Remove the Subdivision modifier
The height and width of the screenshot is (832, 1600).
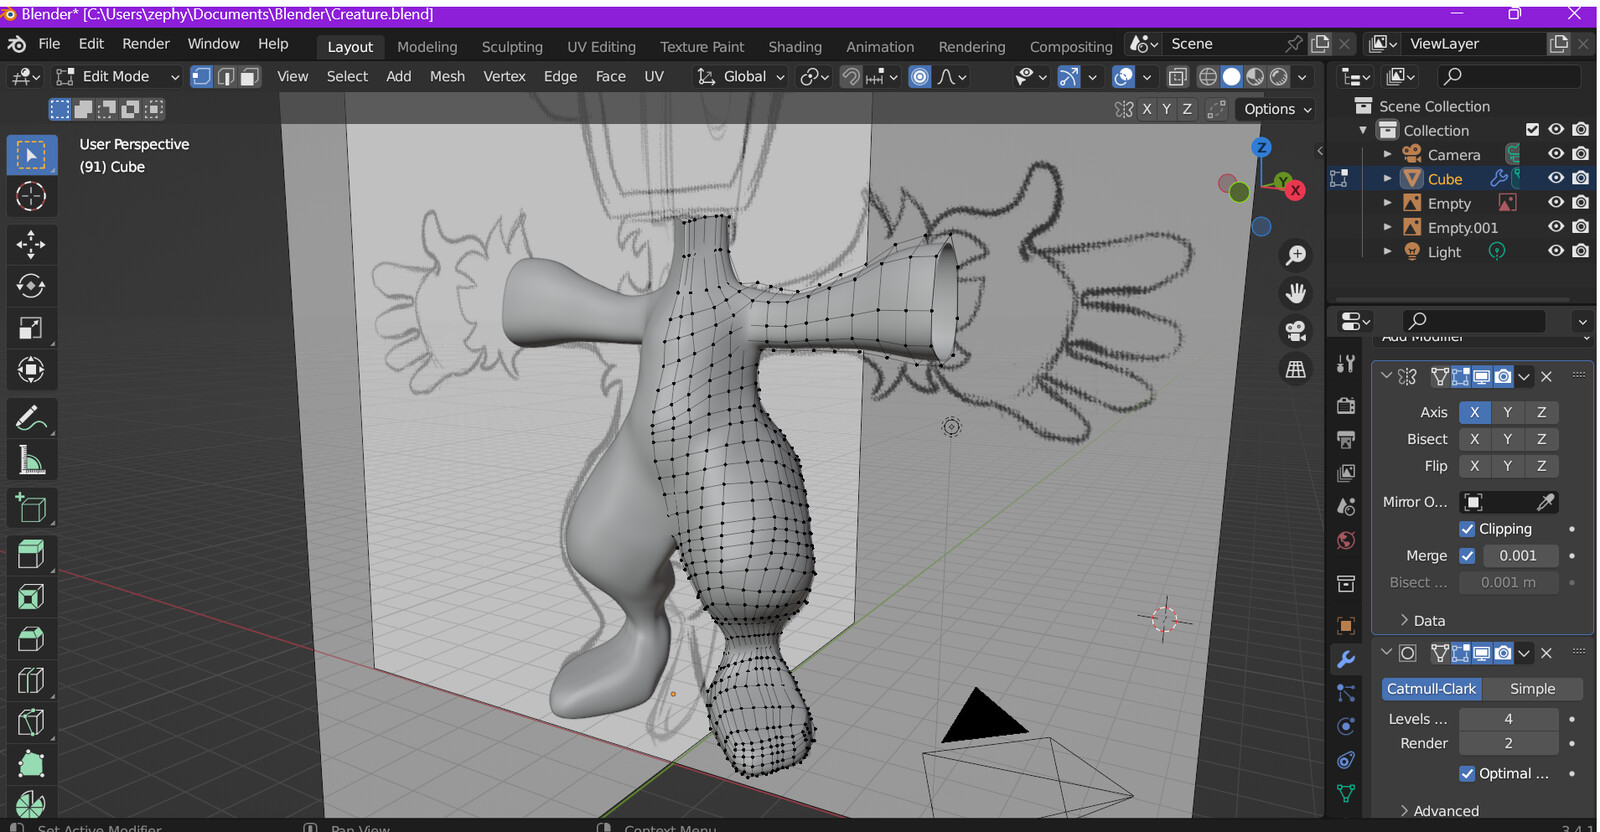click(1547, 653)
